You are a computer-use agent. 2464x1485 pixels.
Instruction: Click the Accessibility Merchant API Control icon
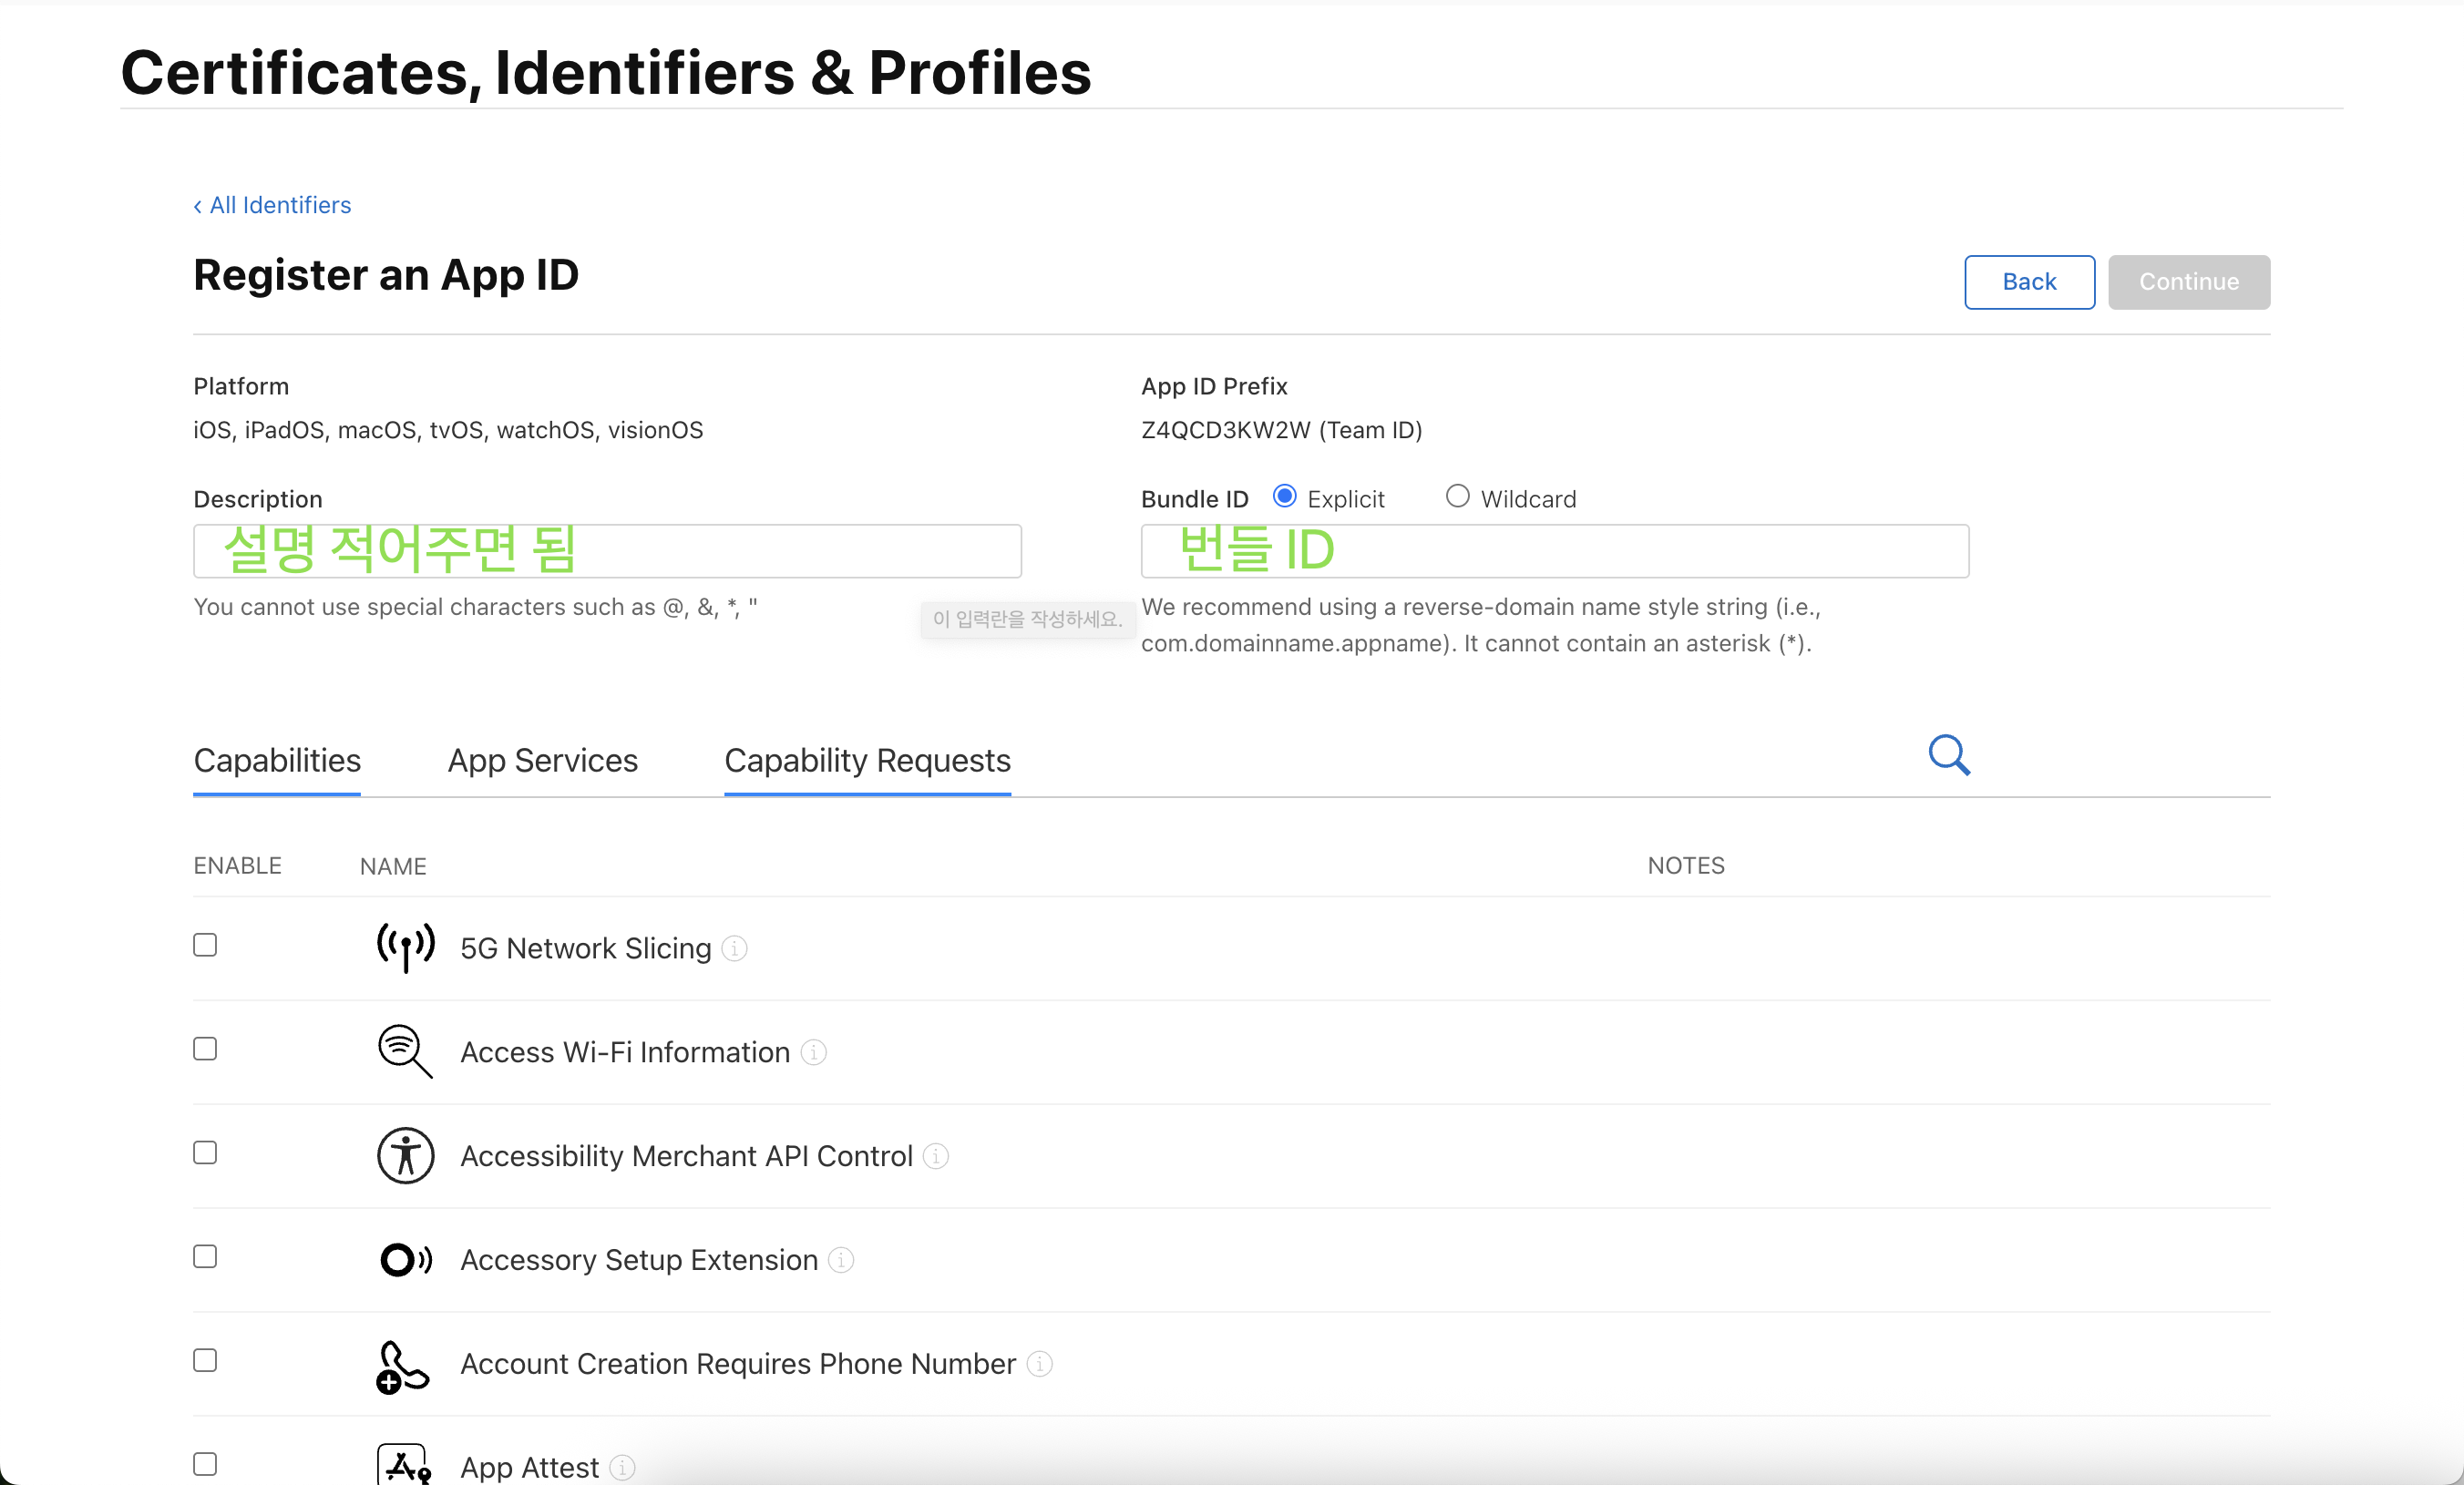[x=405, y=1155]
